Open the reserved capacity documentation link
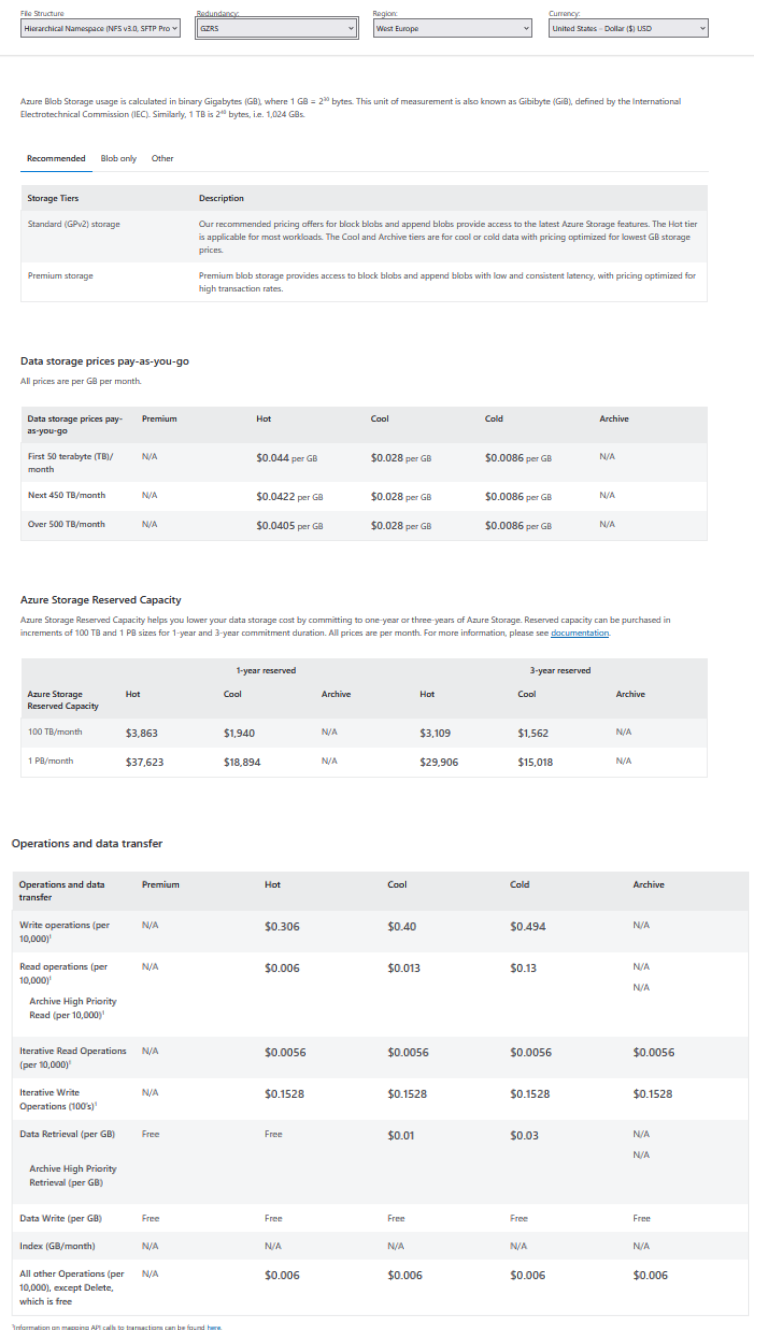 click(579, 633)
